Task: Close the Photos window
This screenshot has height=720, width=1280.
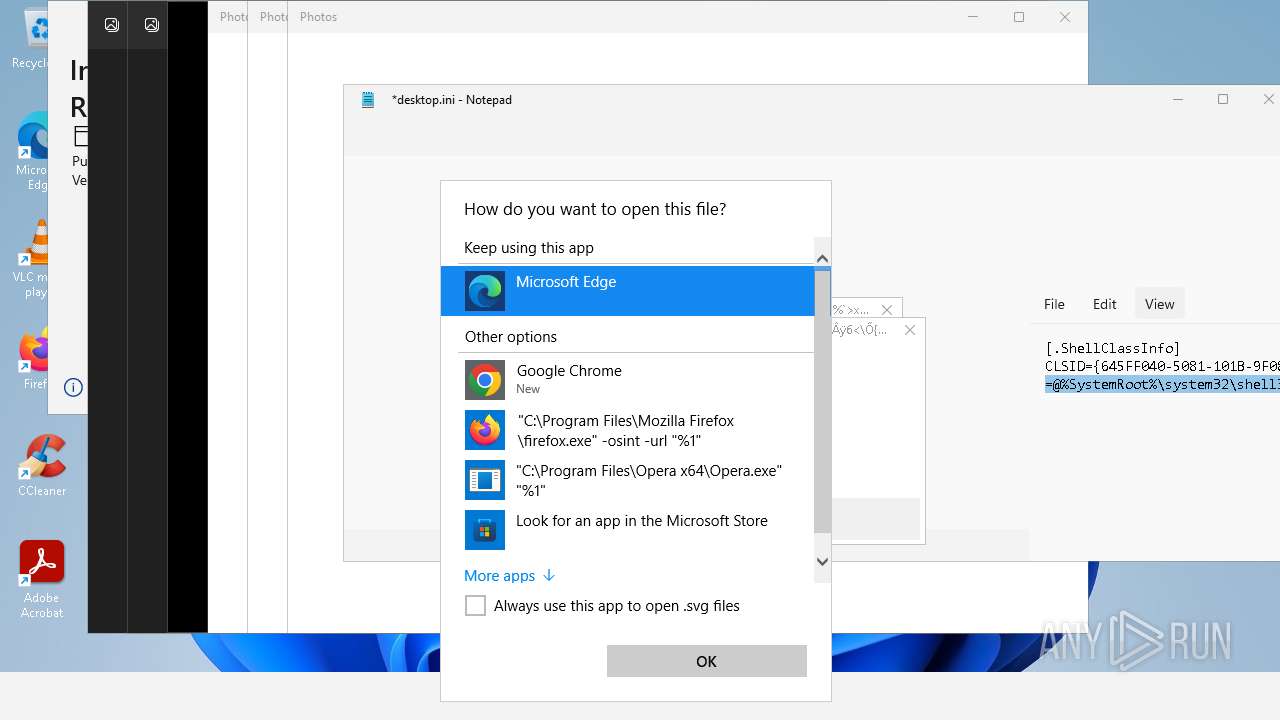Action: [x=1065, y=17]
